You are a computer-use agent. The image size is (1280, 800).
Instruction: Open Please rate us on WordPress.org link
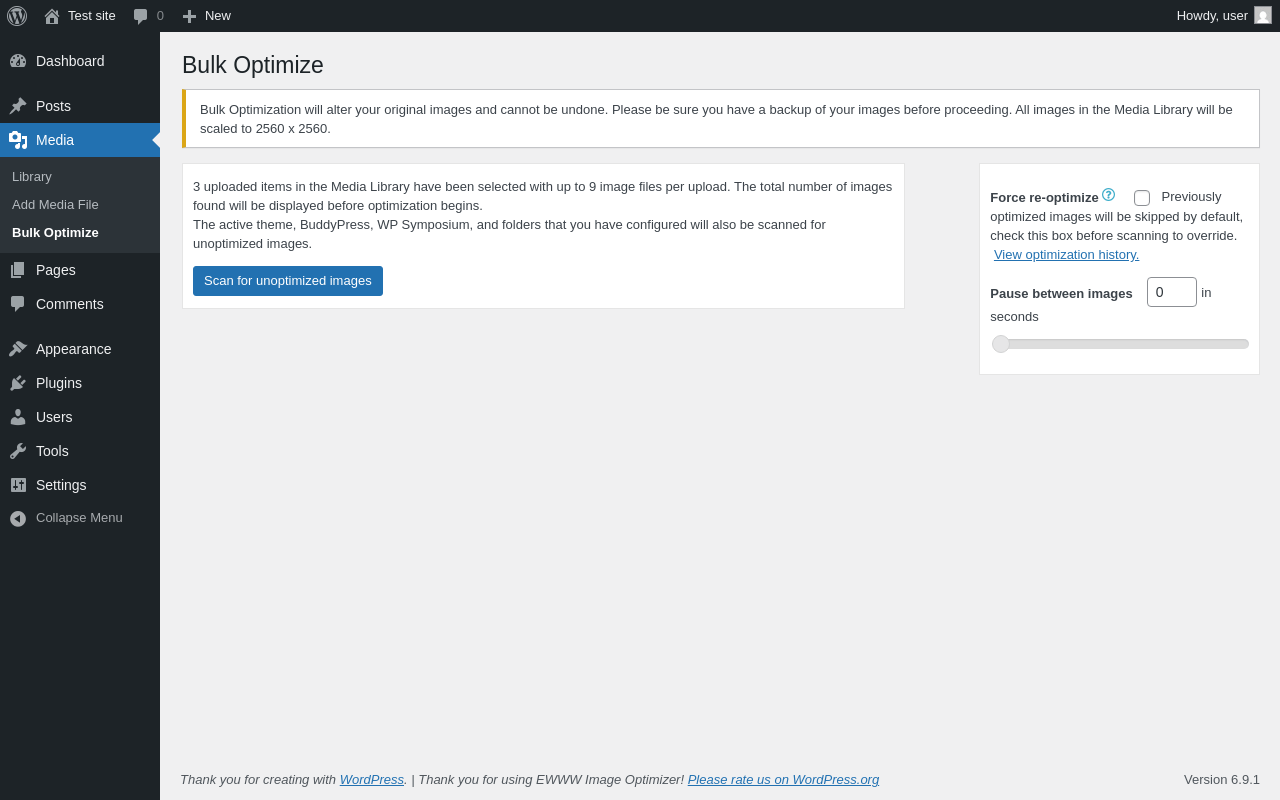pos(783,780)
